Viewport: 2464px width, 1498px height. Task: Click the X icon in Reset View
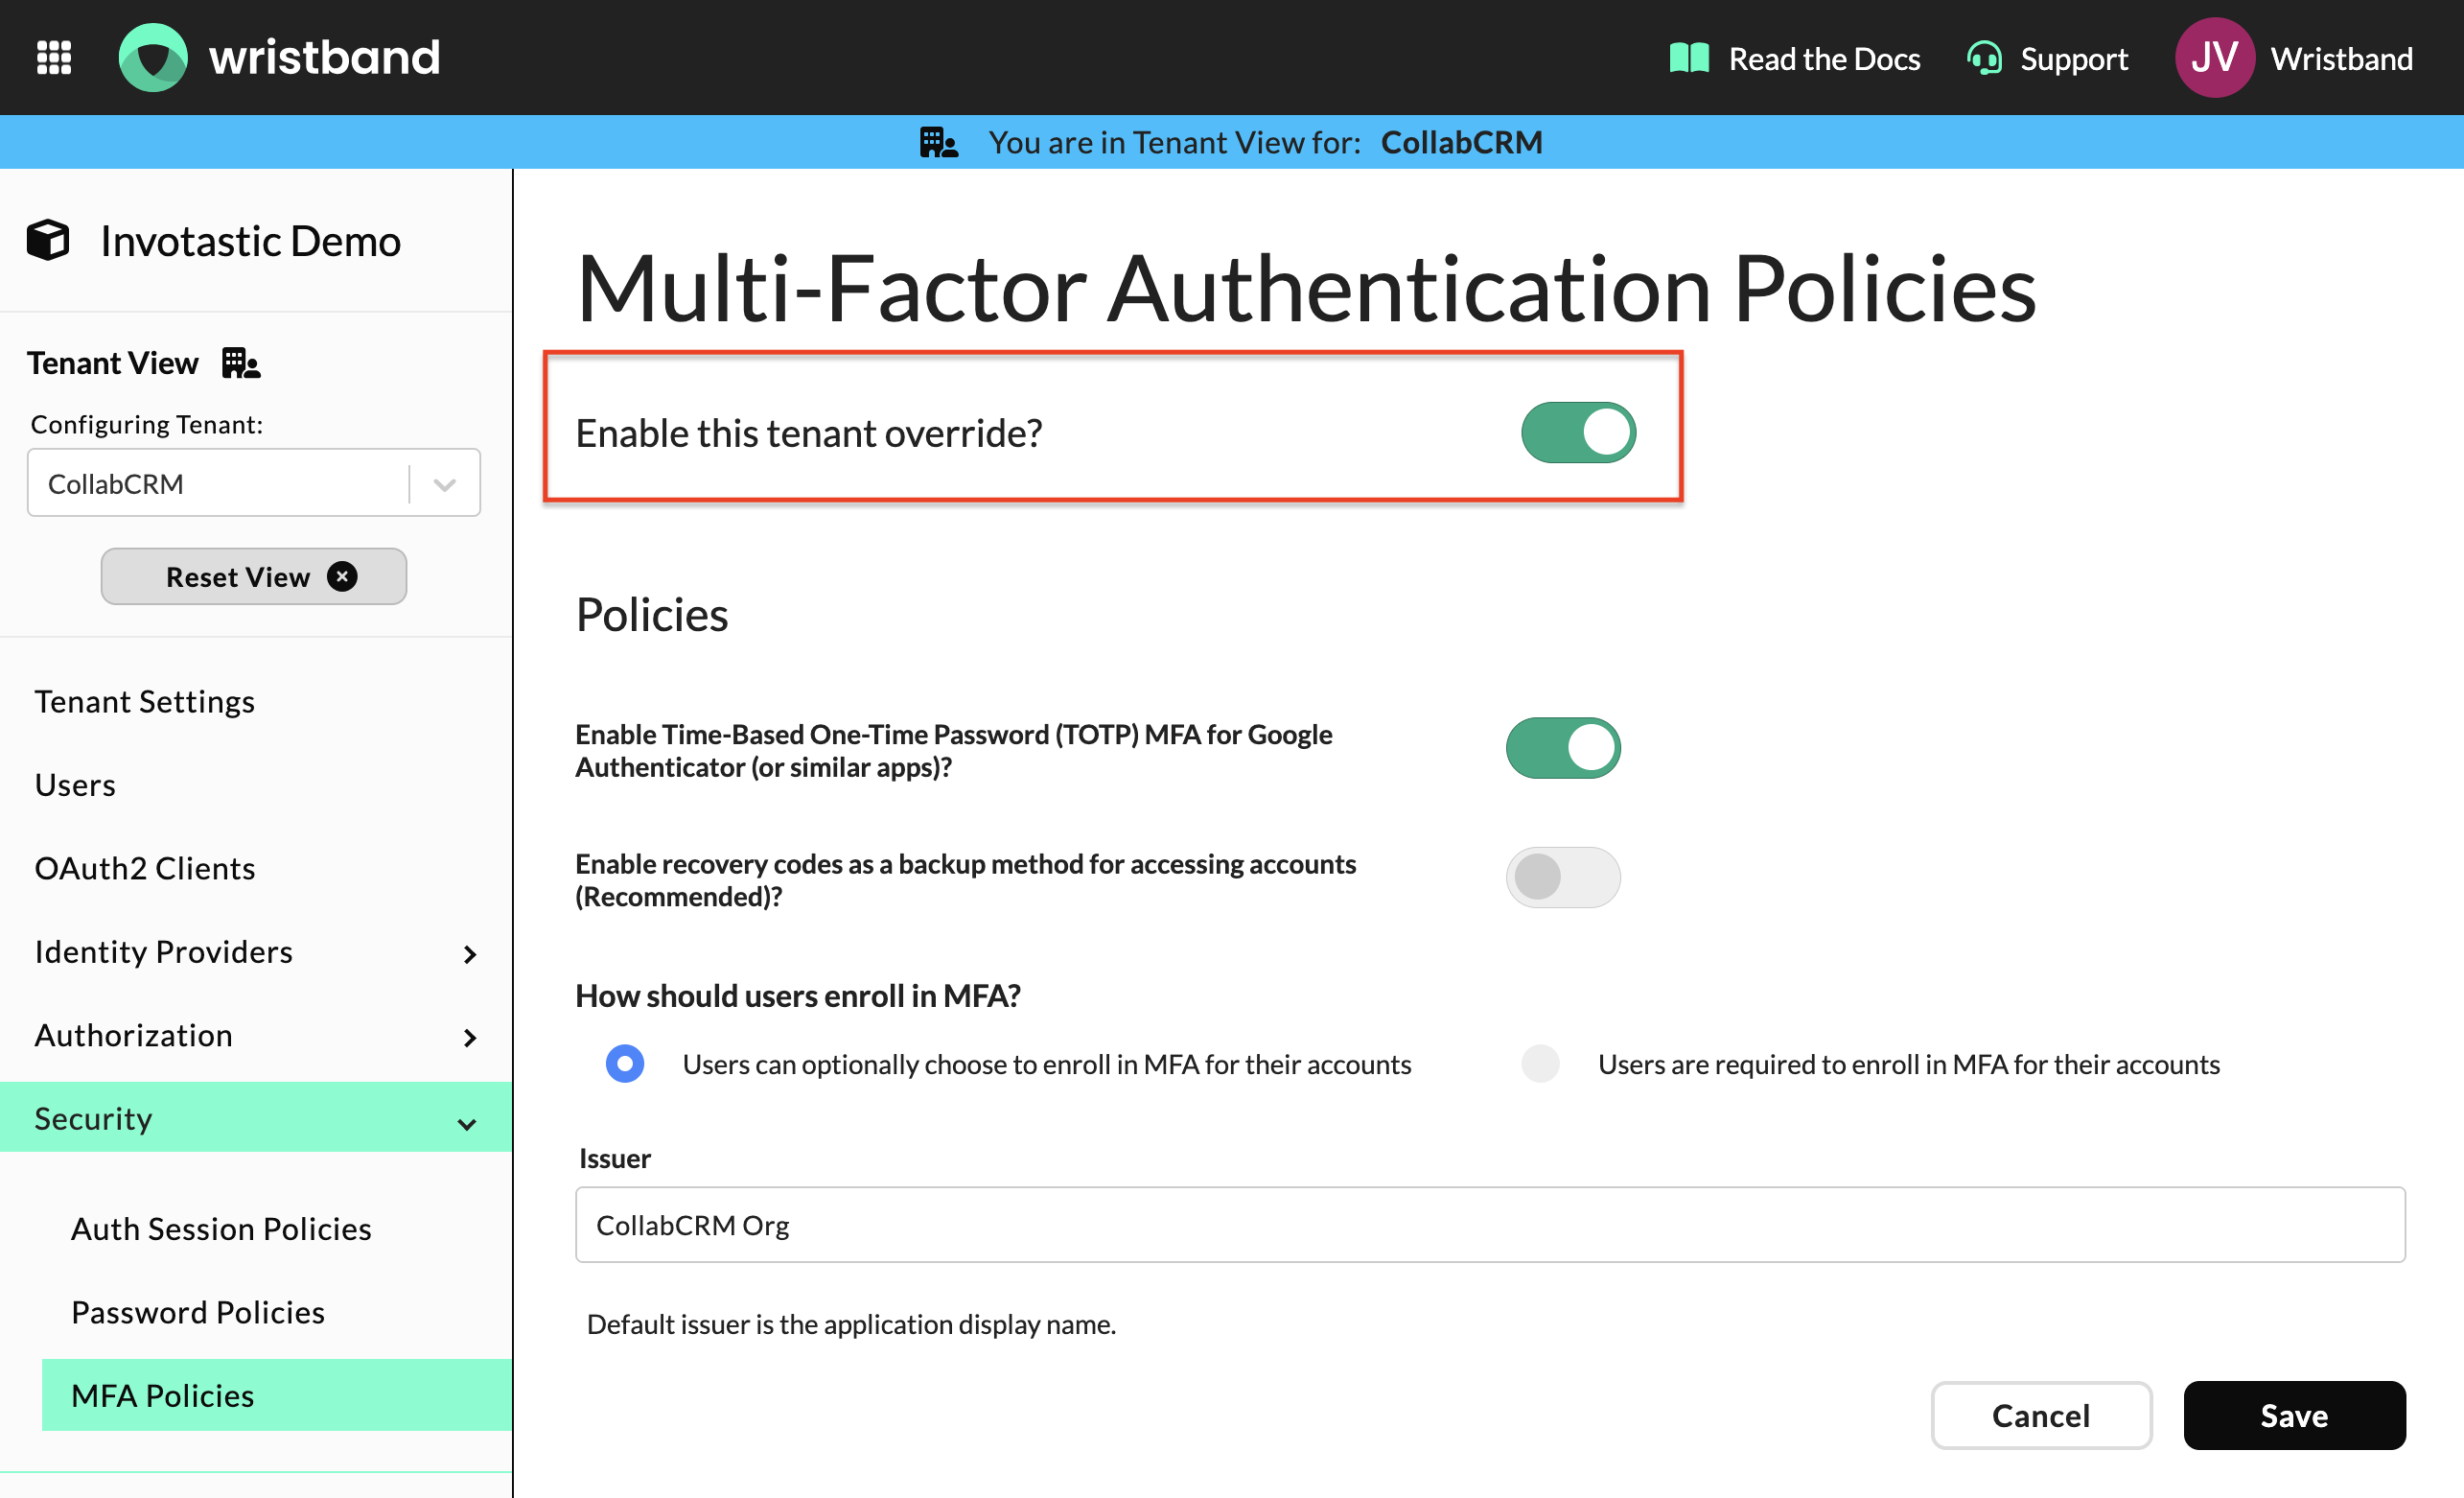(342, 577)
